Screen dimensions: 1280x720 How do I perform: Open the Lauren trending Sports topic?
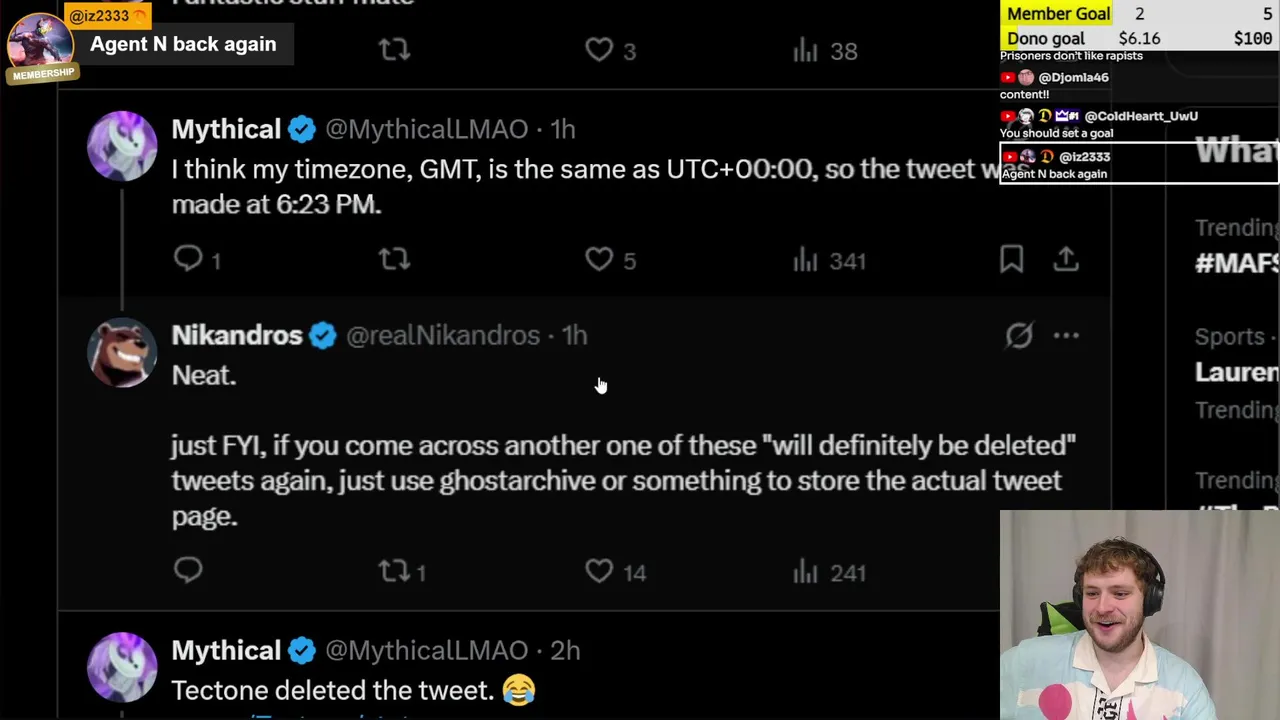coord(1236,372)
